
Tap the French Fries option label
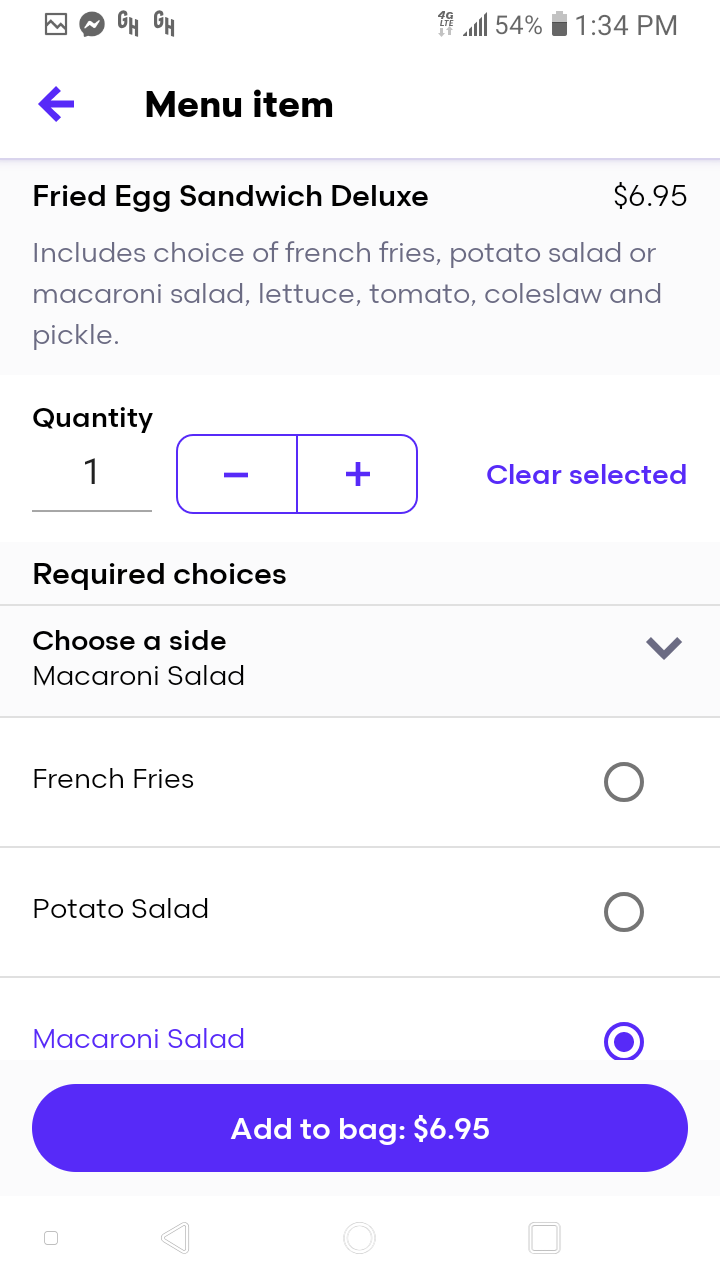coord(113,779)
